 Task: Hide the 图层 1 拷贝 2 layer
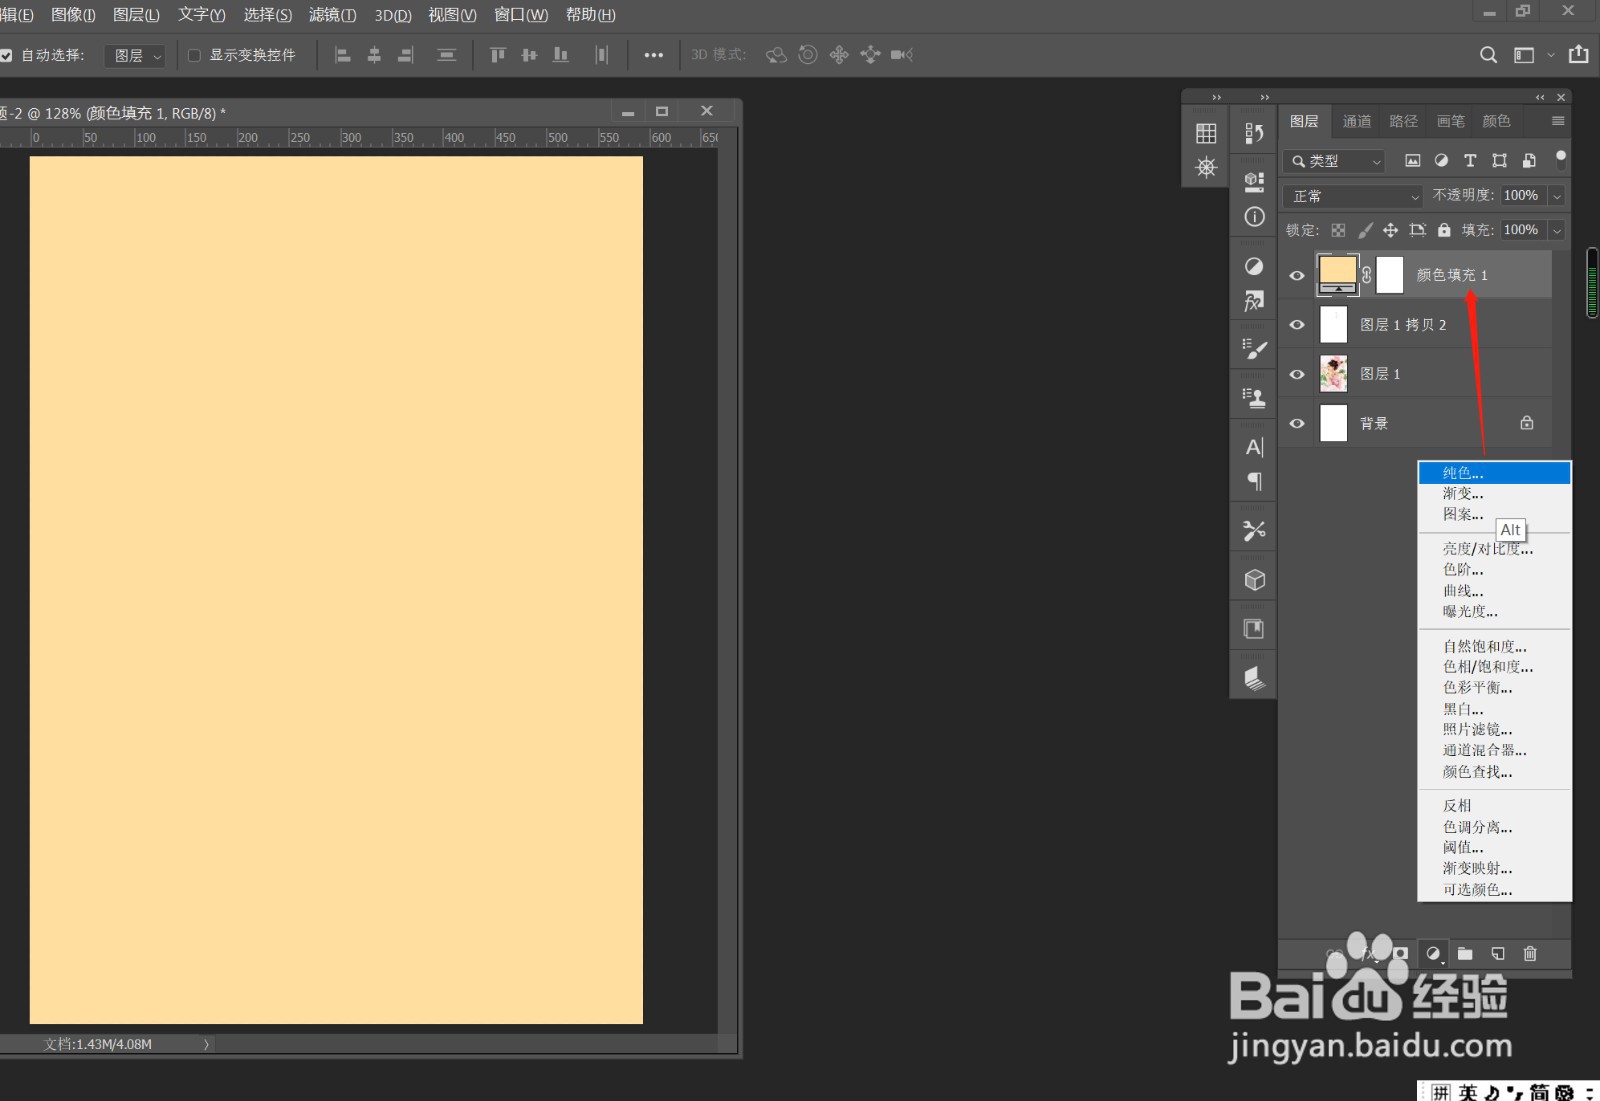[1297, 325]
